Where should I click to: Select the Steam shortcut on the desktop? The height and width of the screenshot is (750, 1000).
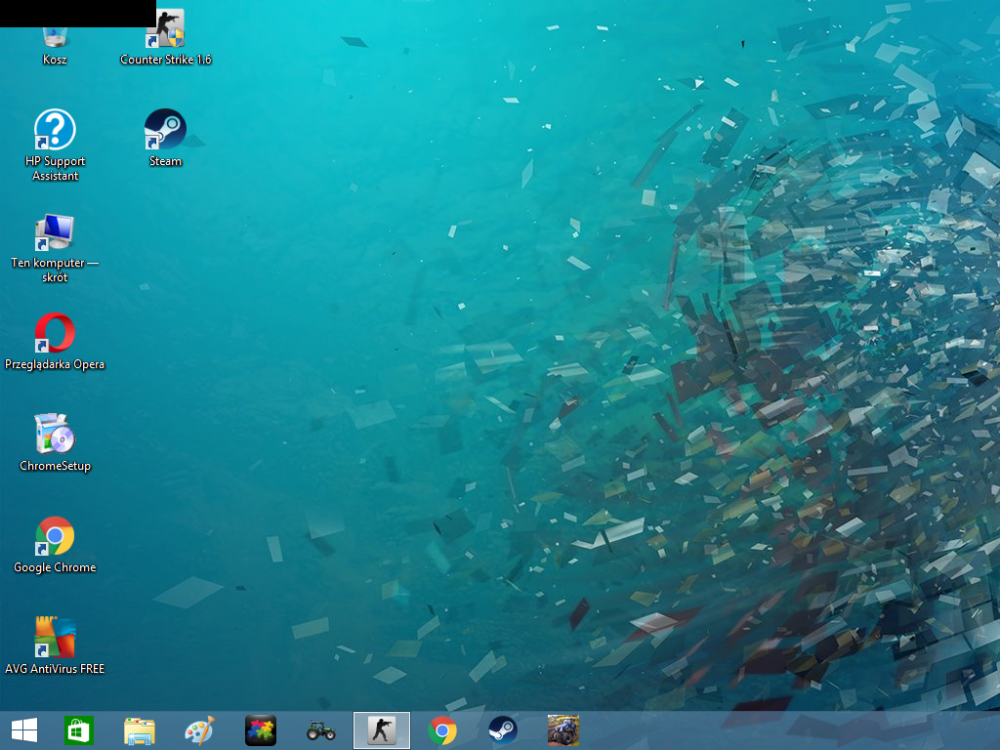tap(165, 131)
